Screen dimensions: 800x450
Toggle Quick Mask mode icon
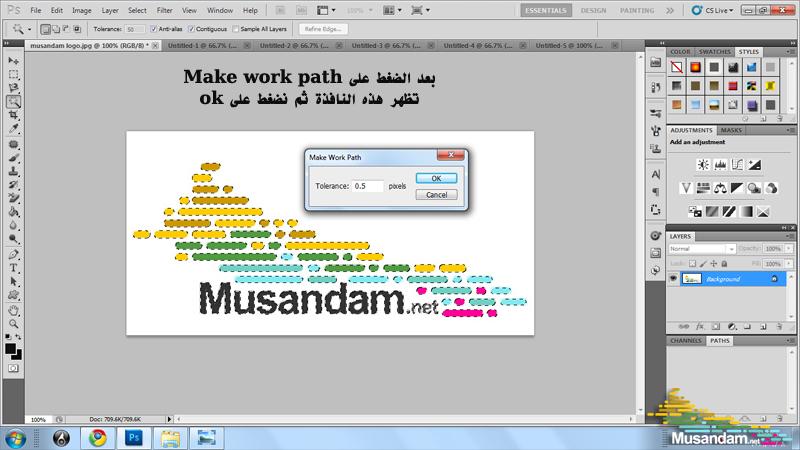coord(13,368)
